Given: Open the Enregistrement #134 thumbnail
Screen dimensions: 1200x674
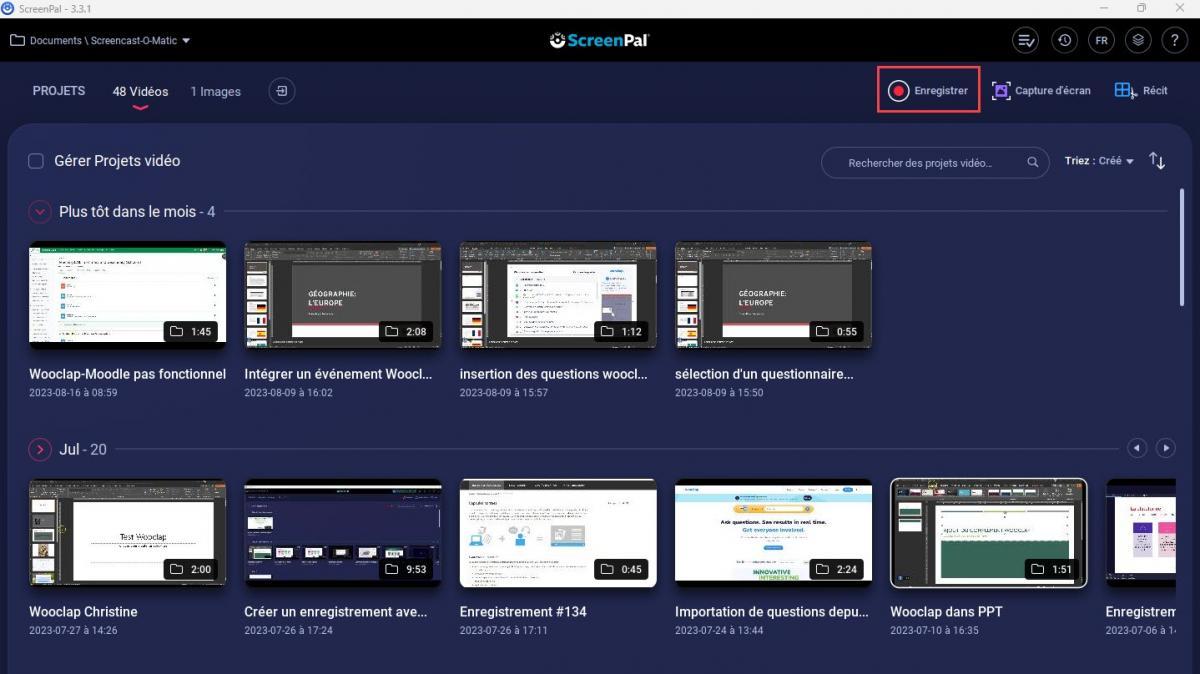Looking at the screenshot, I should click(558, 532).
